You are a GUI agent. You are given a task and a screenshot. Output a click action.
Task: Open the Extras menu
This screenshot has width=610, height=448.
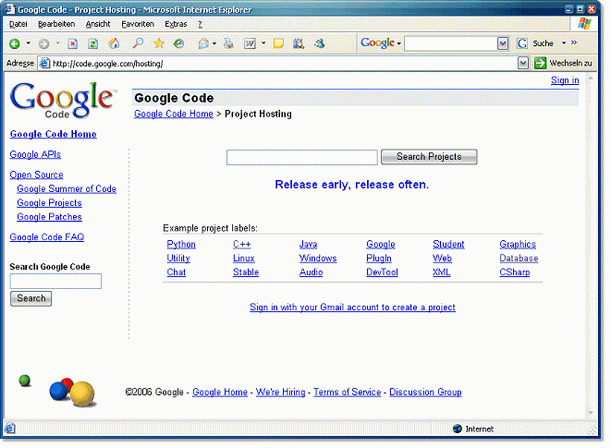(x=176, y=24)
